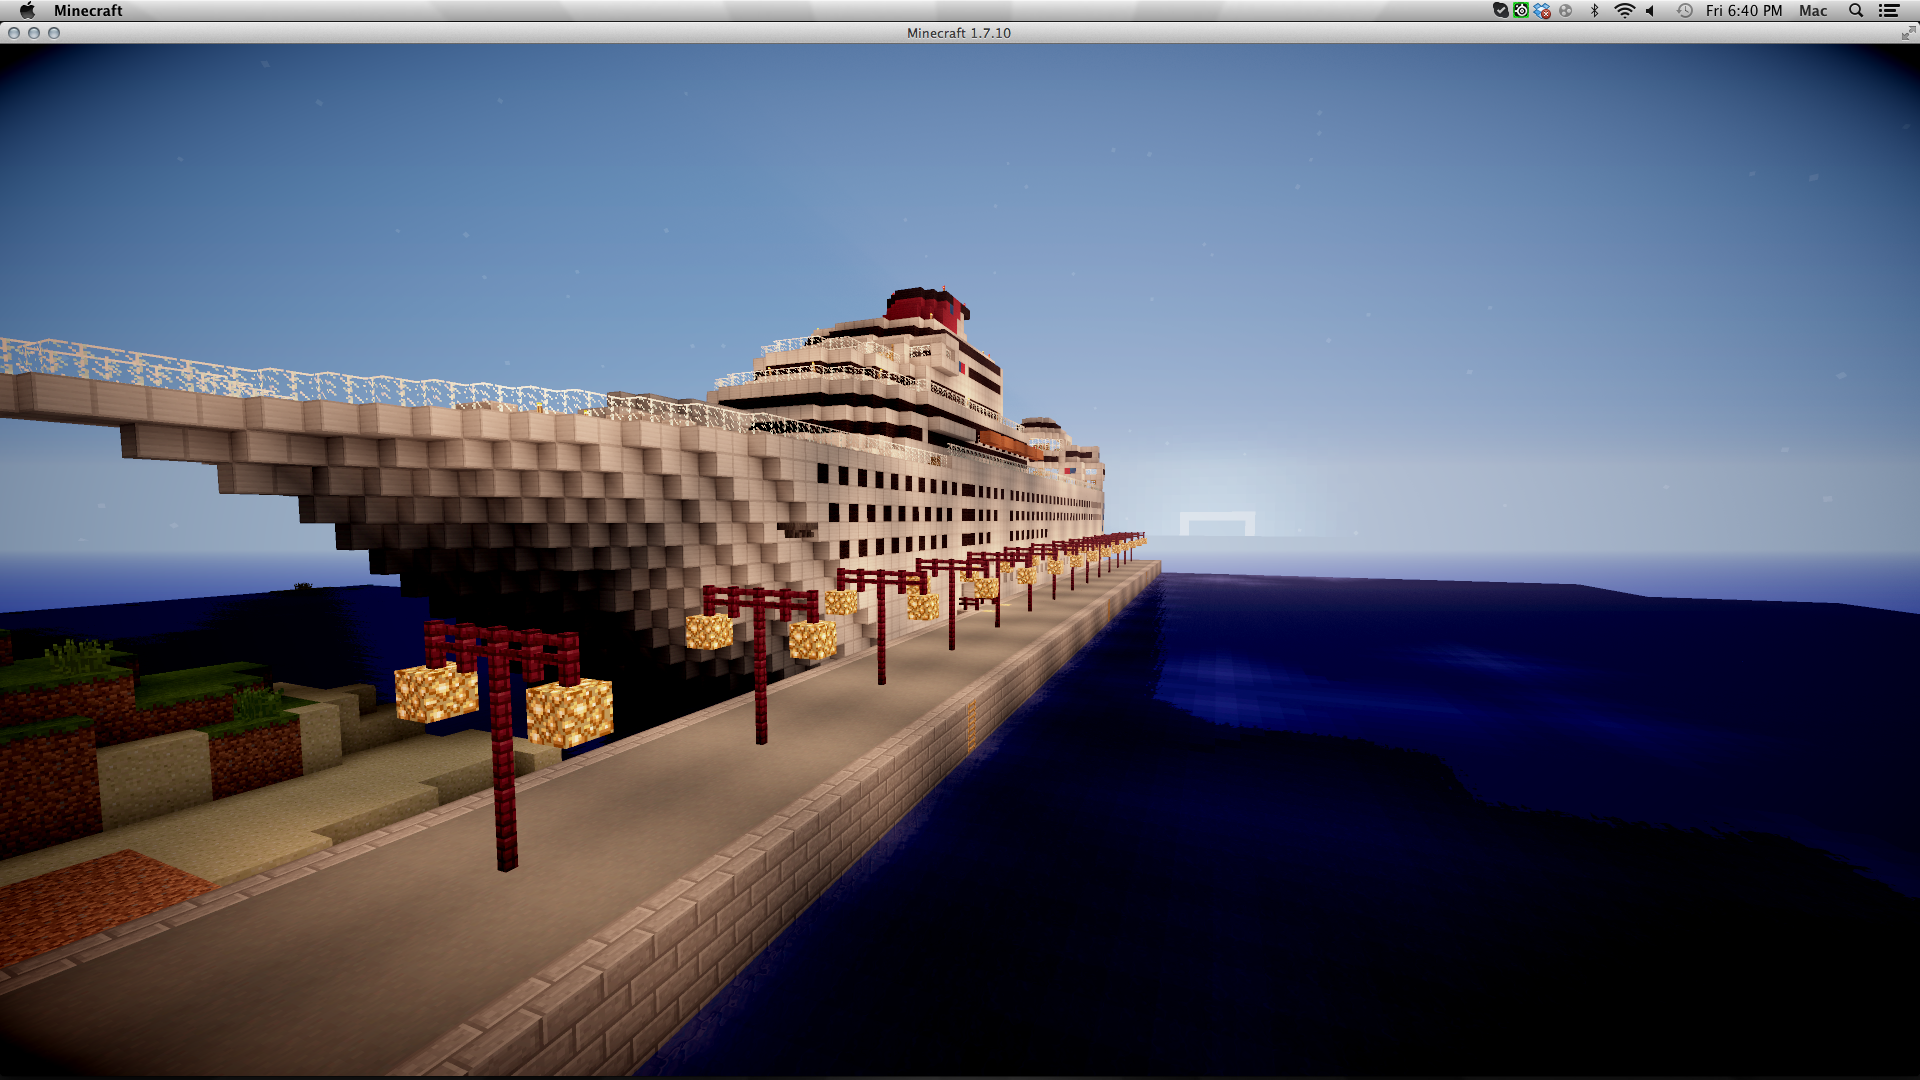Close the Minecraft window
The height and width of the screenshot is (1080, 1920).
pos(14,33)
